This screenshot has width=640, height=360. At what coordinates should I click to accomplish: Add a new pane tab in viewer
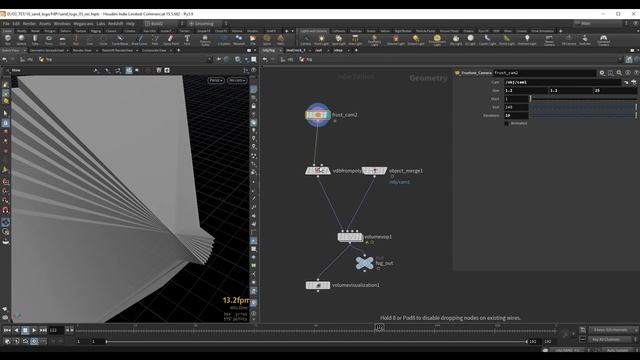click(178, 50)
